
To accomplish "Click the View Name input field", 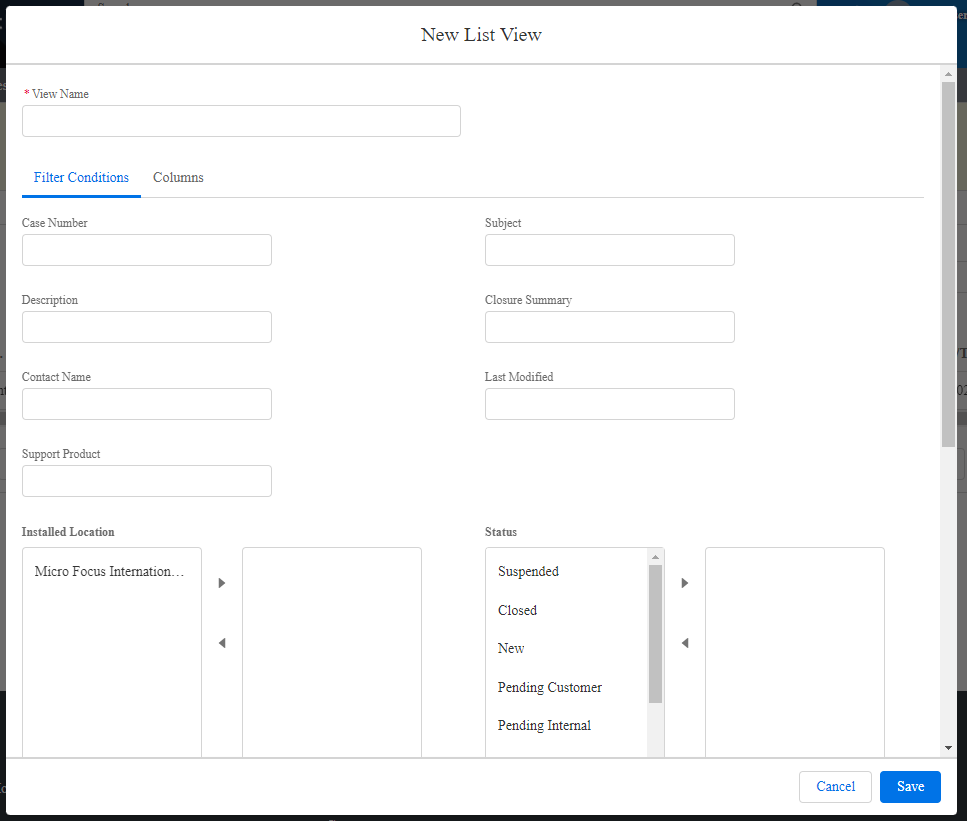I will [x=241, y=121].
